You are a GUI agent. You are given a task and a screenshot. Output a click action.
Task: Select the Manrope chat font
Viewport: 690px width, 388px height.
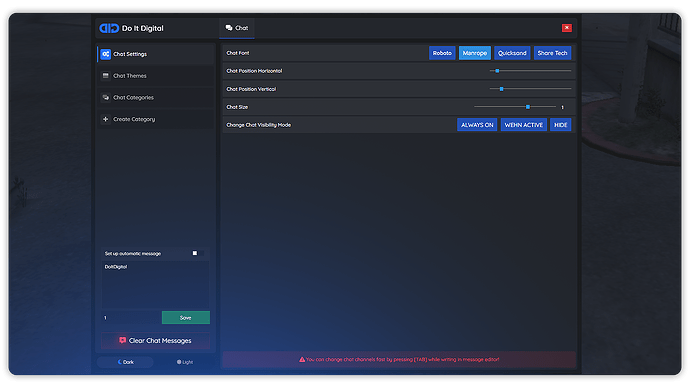coord(475,53)
